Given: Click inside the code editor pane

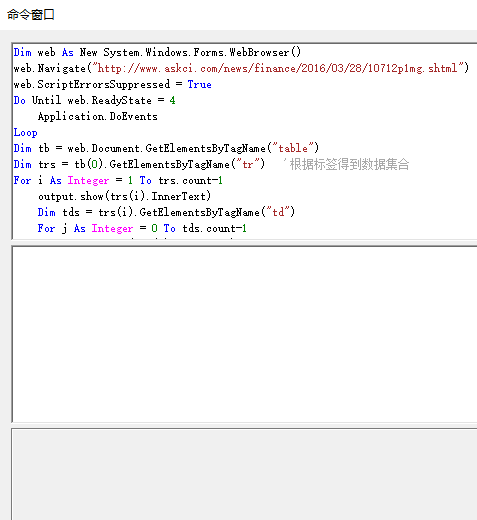Looking at the screenshot, I should click(x=245, y=141).
